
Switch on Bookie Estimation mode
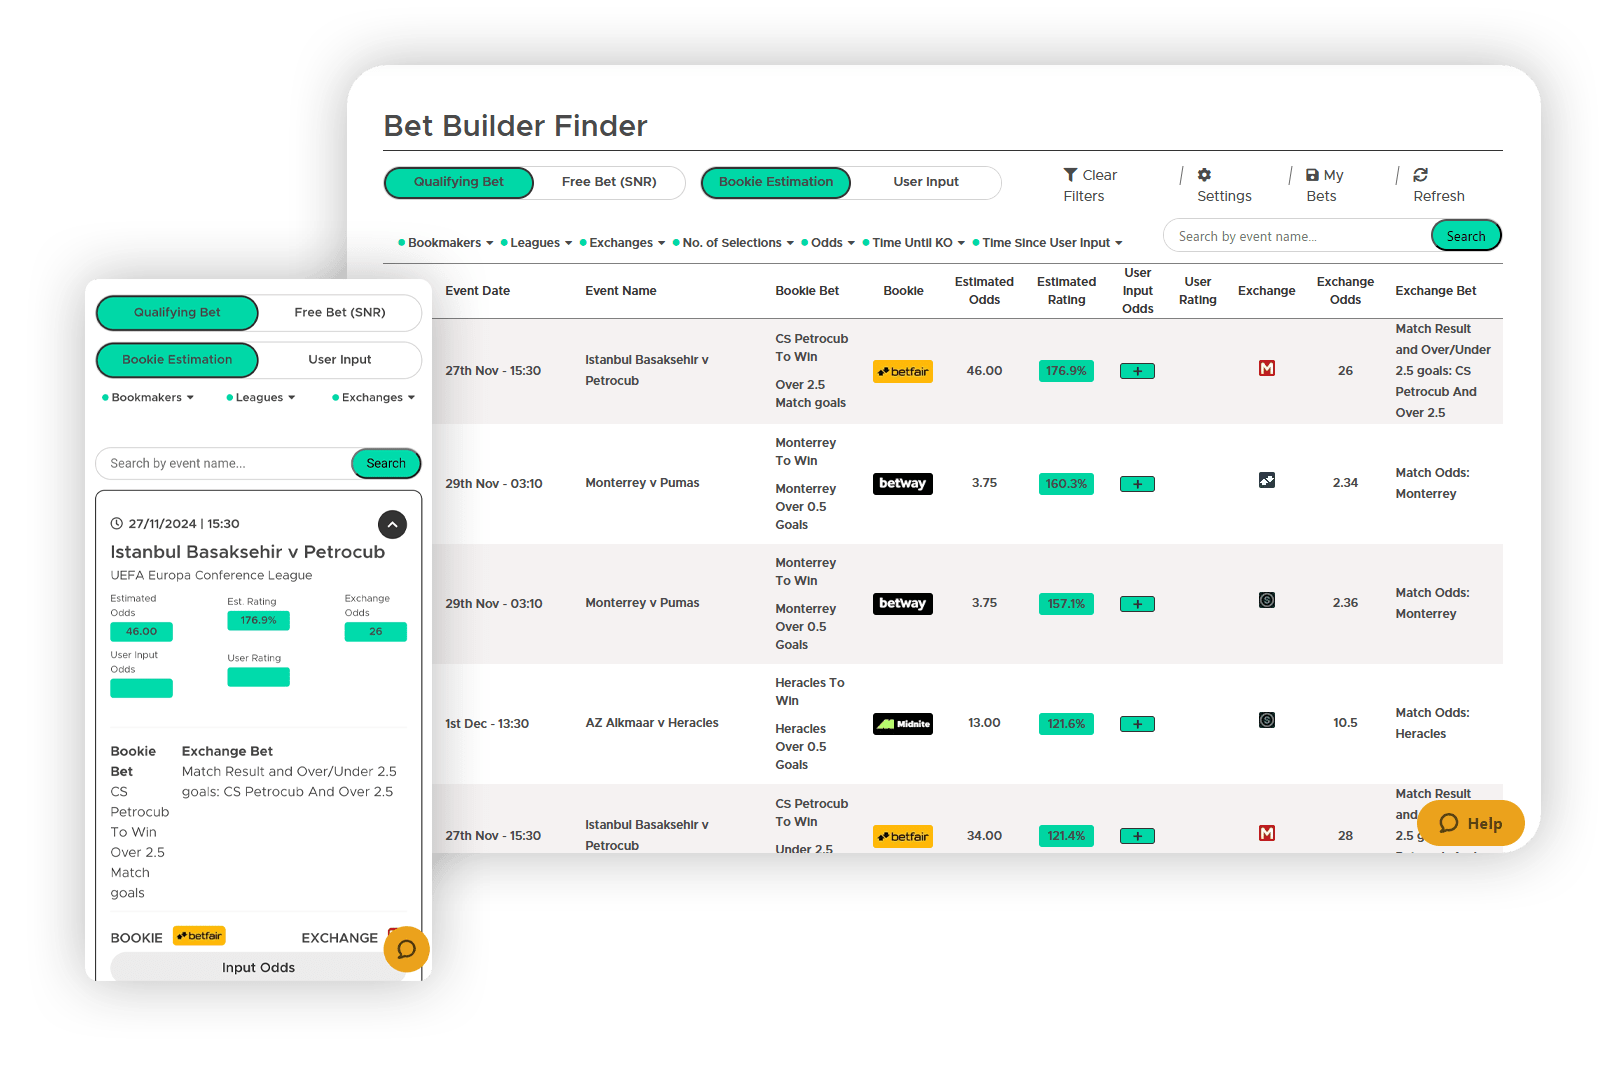775,182
